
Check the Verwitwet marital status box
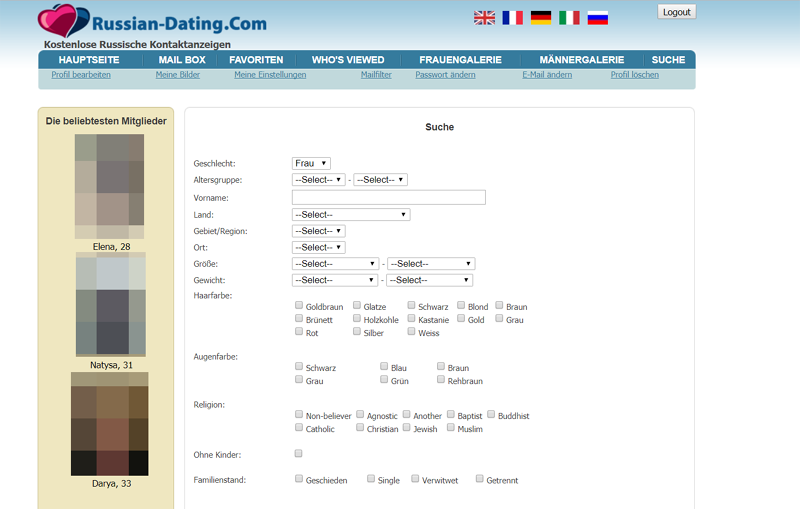[415, 478]
